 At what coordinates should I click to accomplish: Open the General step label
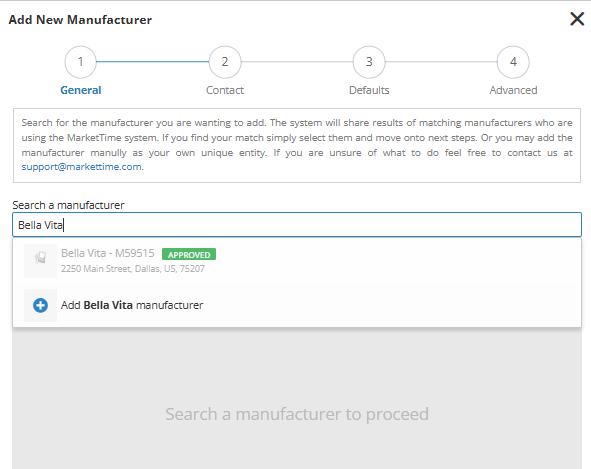coord(81,90)
